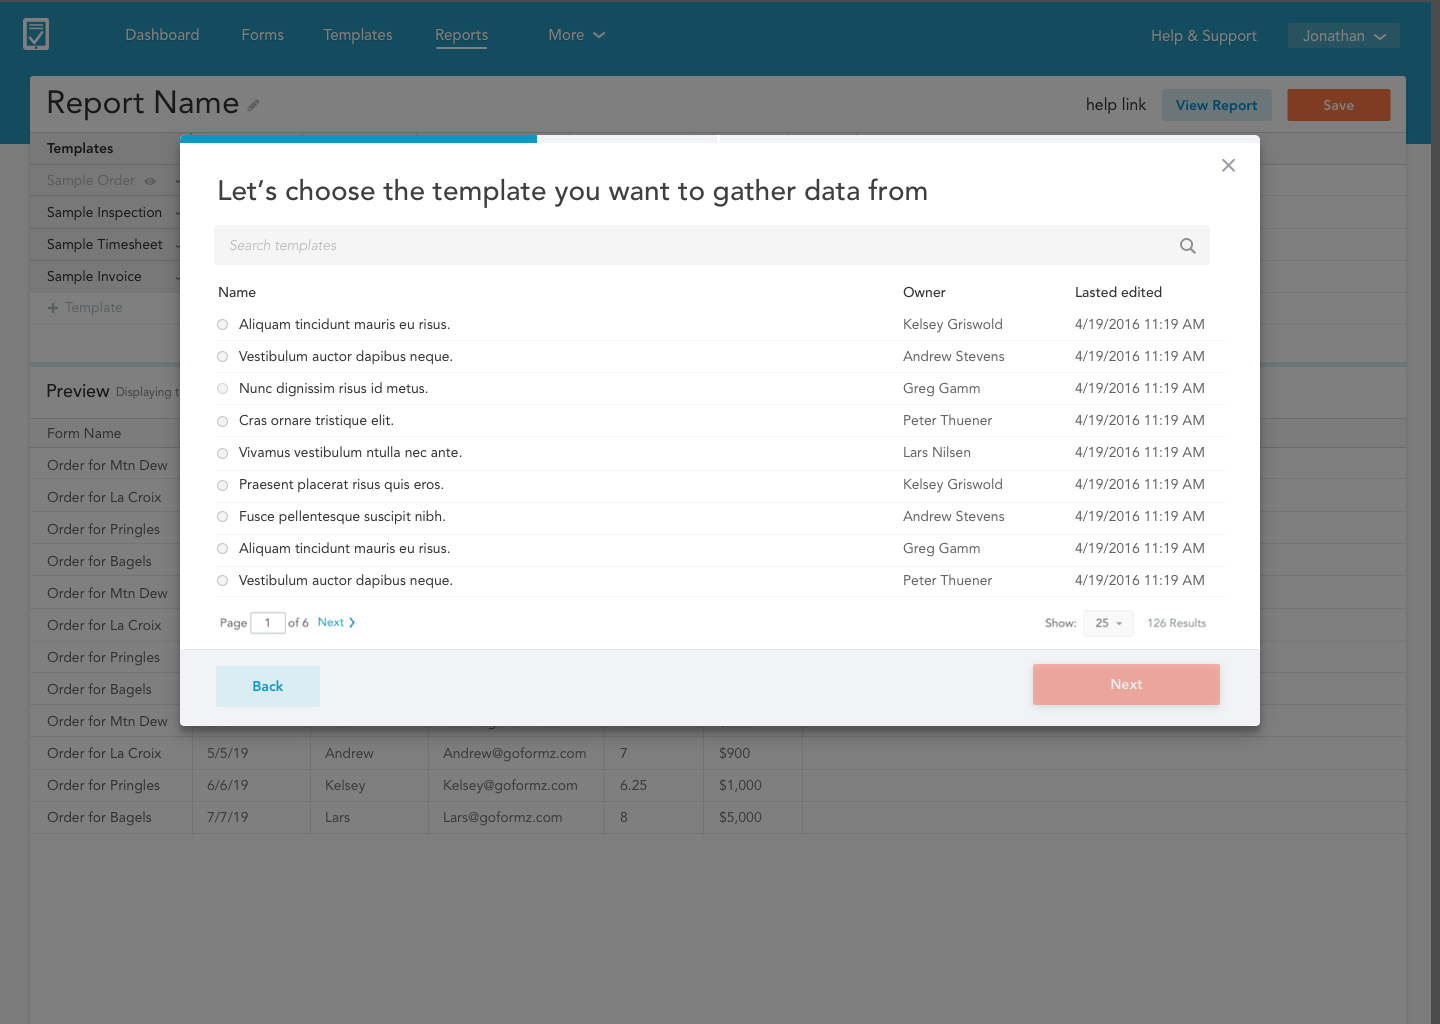
Task: Open the More menu dropdown
Action: click(576, 35)
